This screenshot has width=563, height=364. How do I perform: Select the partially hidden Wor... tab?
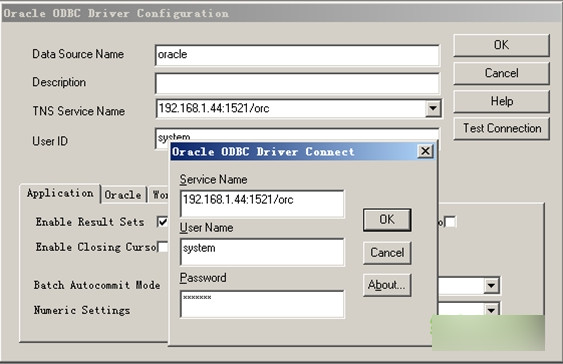159,195
